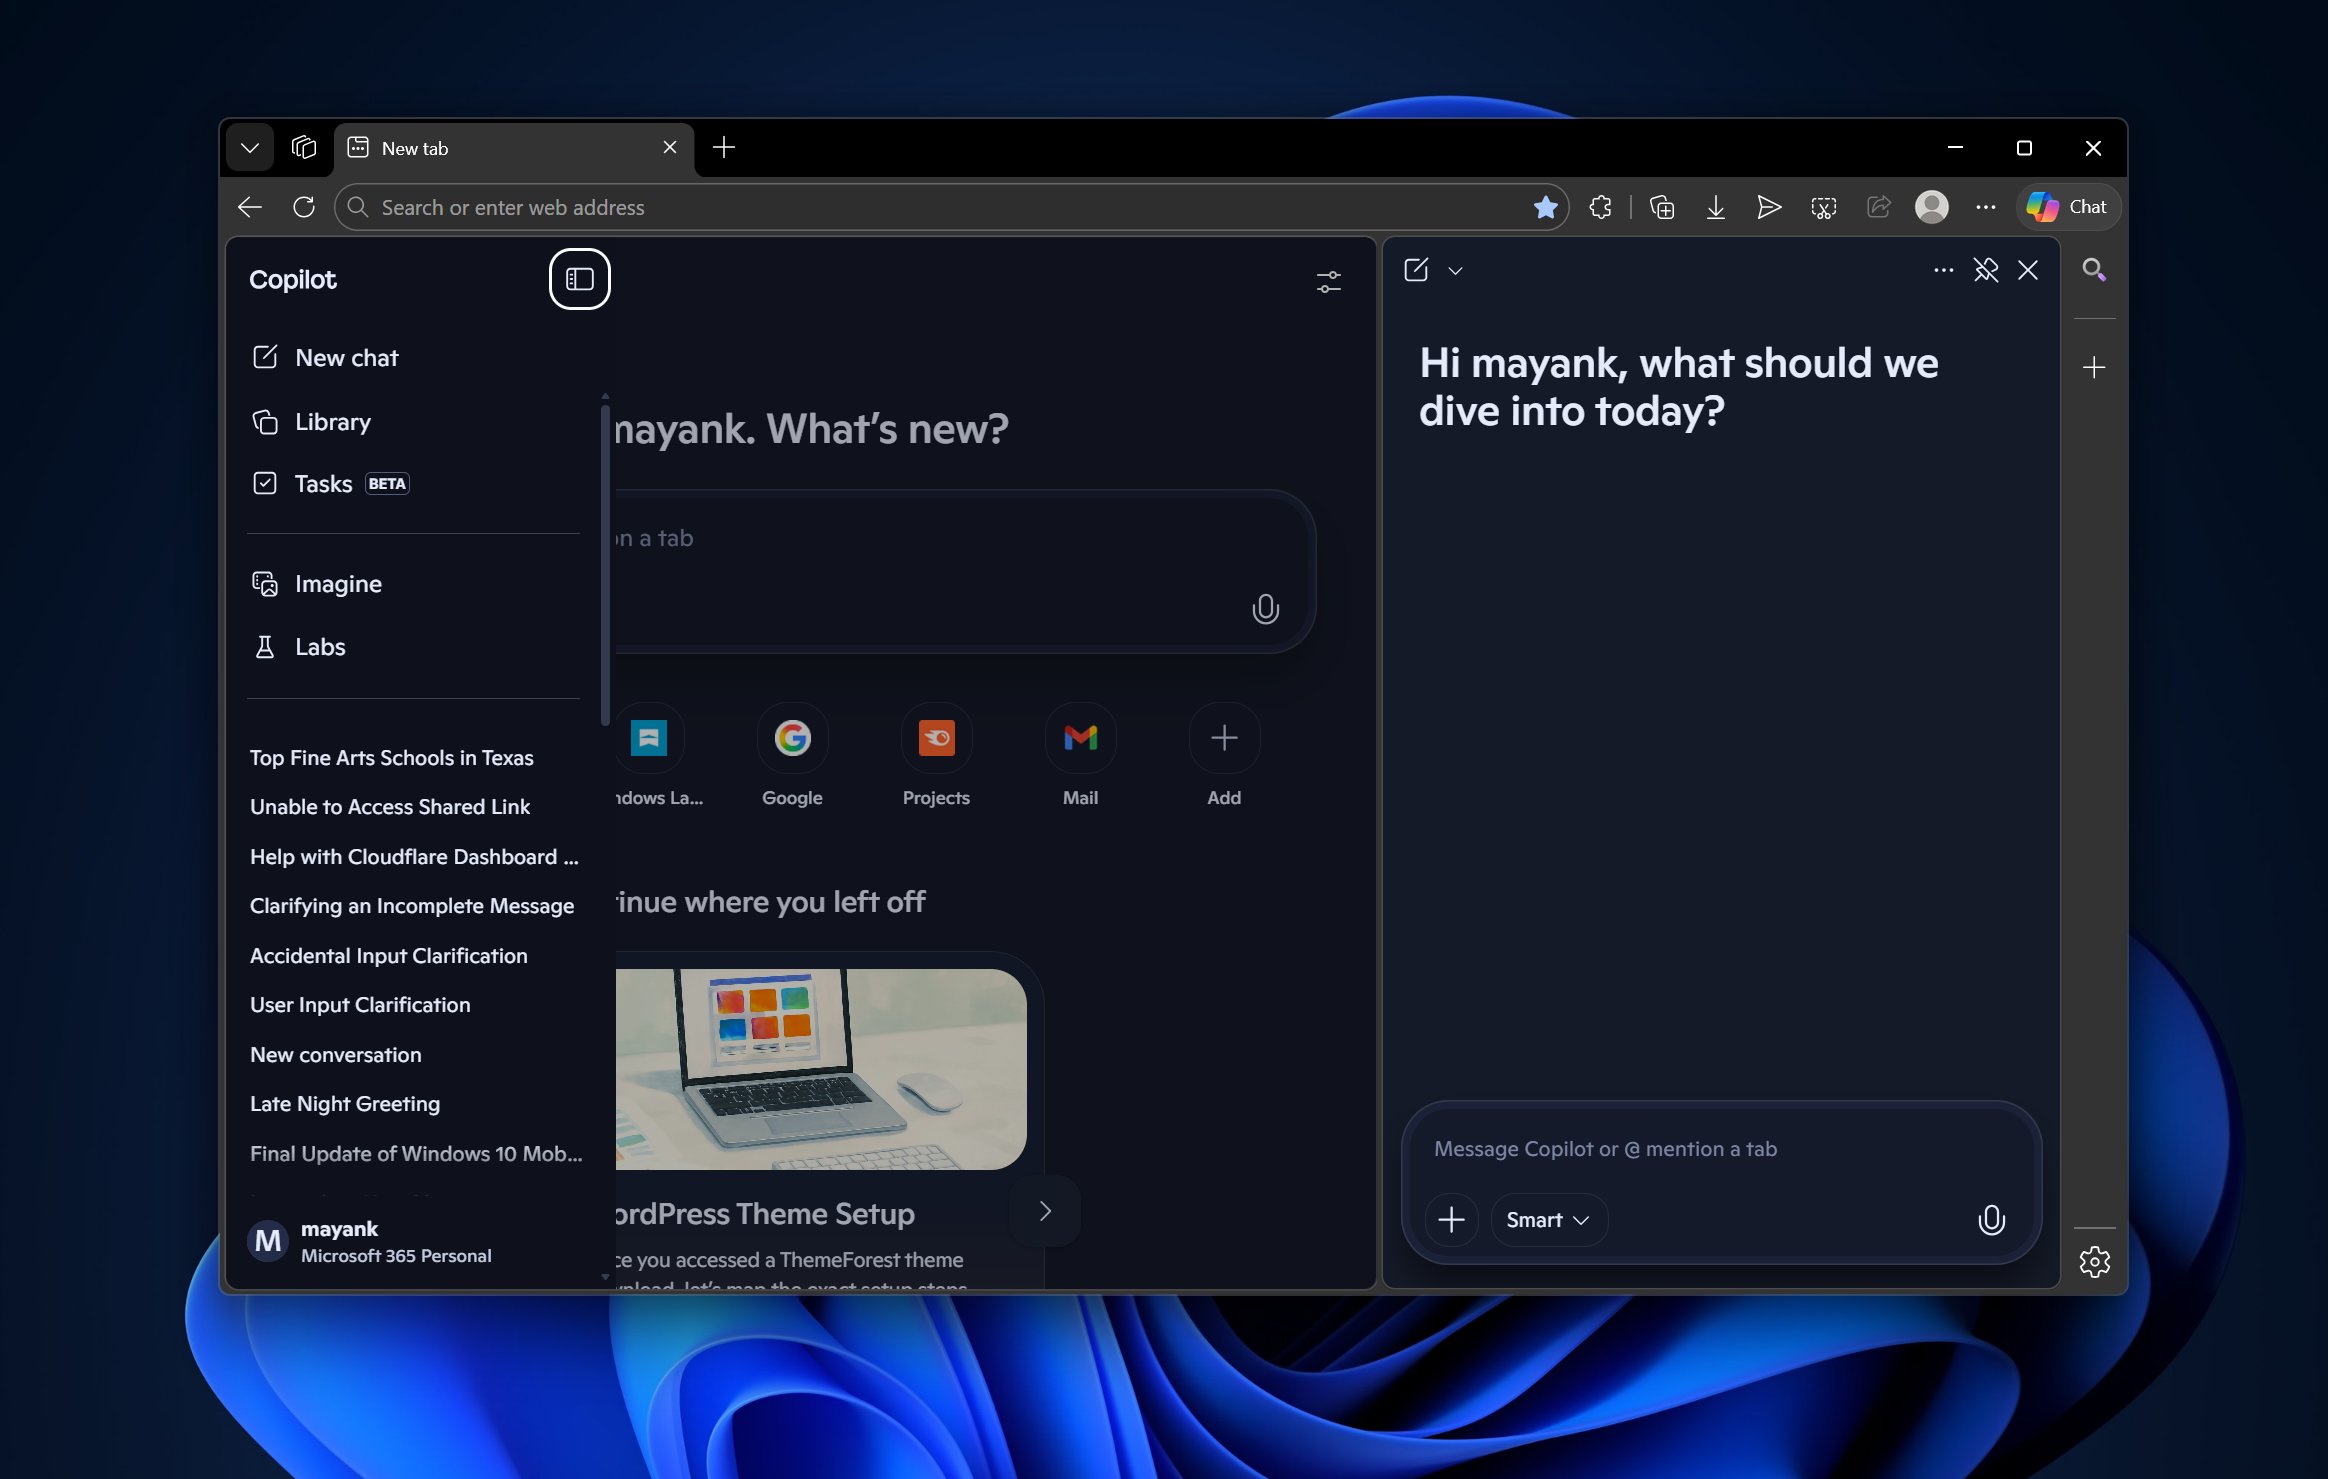This screenshot has width=2328, height=1479.
Task: Open search in the Copilot side panel
Action: pyautogui.click(x=2096, y=270)
